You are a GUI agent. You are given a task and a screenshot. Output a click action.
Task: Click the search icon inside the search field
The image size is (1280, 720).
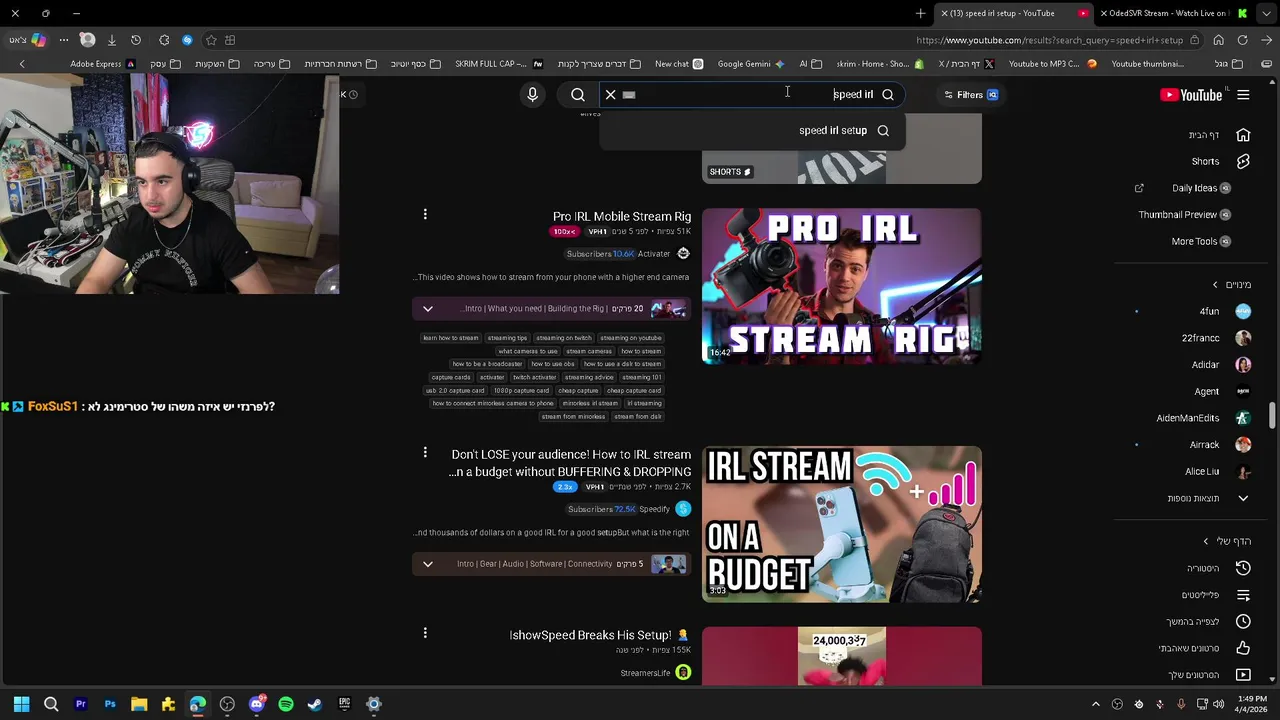click(x=887, y=95)
